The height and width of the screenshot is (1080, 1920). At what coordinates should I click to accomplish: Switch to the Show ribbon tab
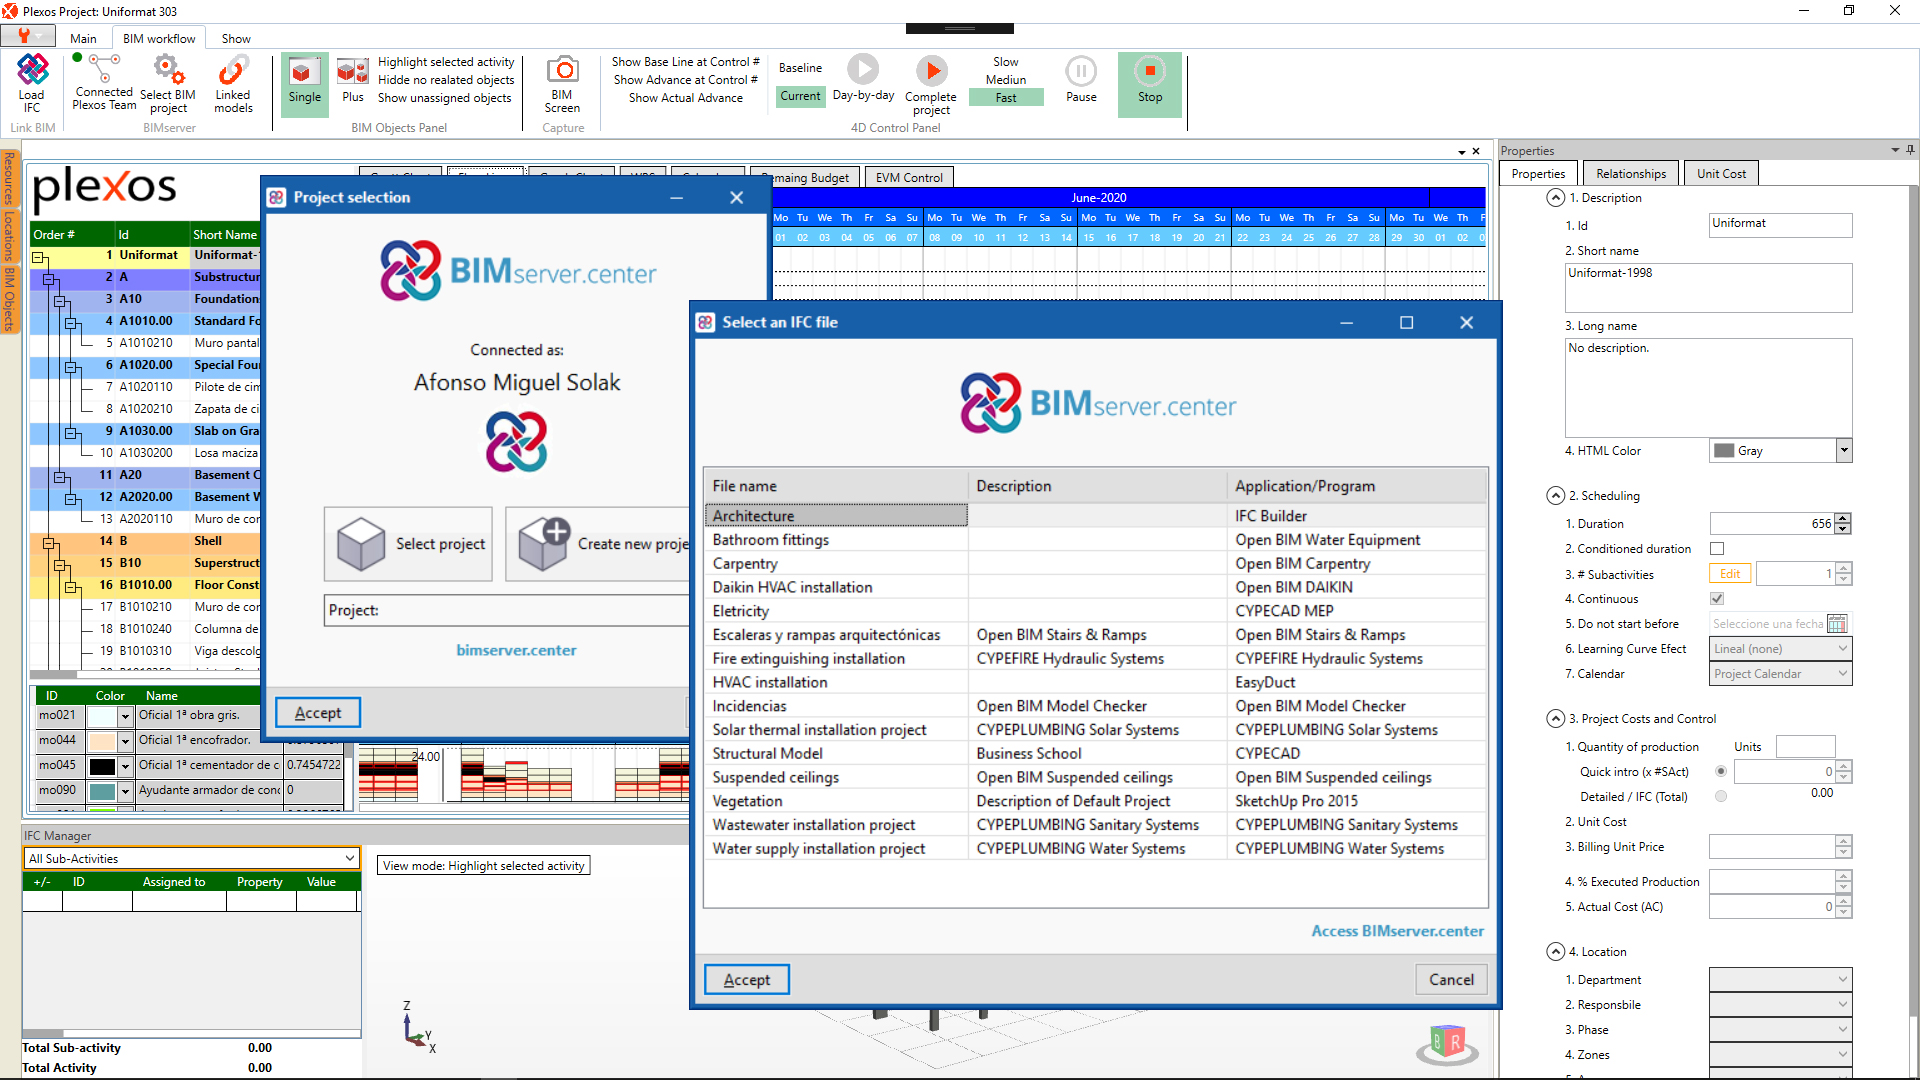pos(235,38)
